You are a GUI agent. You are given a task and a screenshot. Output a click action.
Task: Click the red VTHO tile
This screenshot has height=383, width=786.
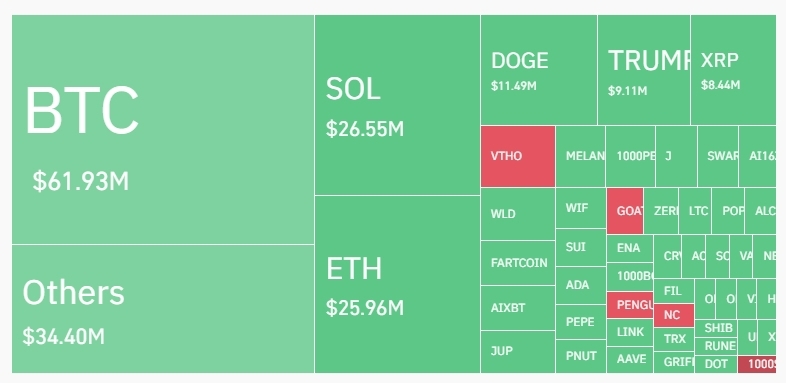518,156
